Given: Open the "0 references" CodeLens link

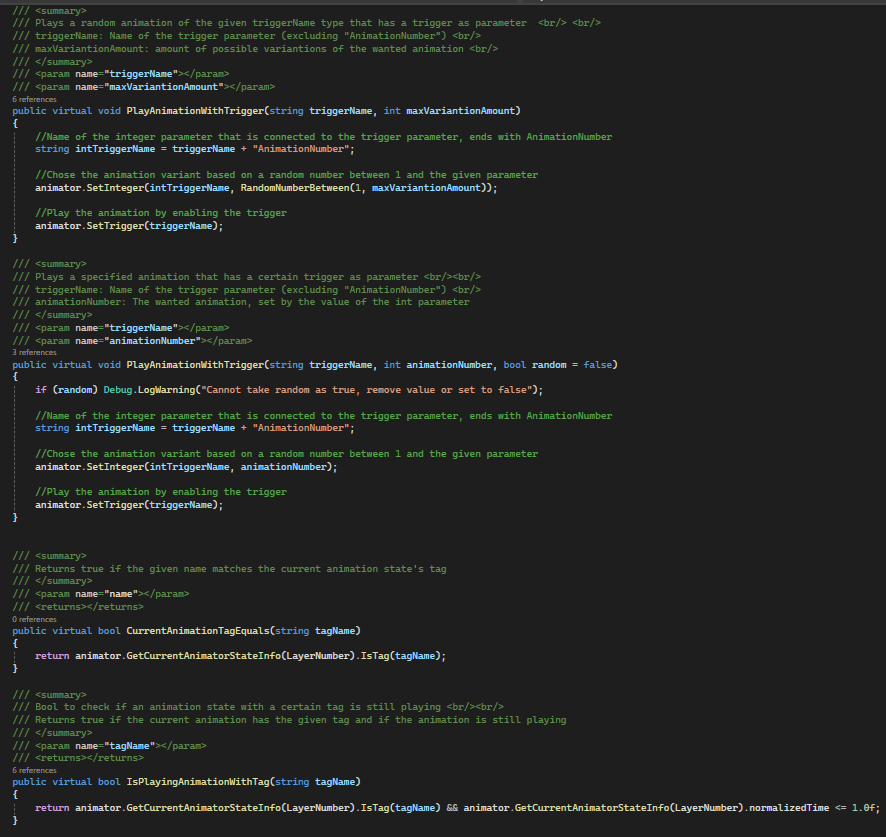Looking at the screenshot, I should (x=34, y=619).
